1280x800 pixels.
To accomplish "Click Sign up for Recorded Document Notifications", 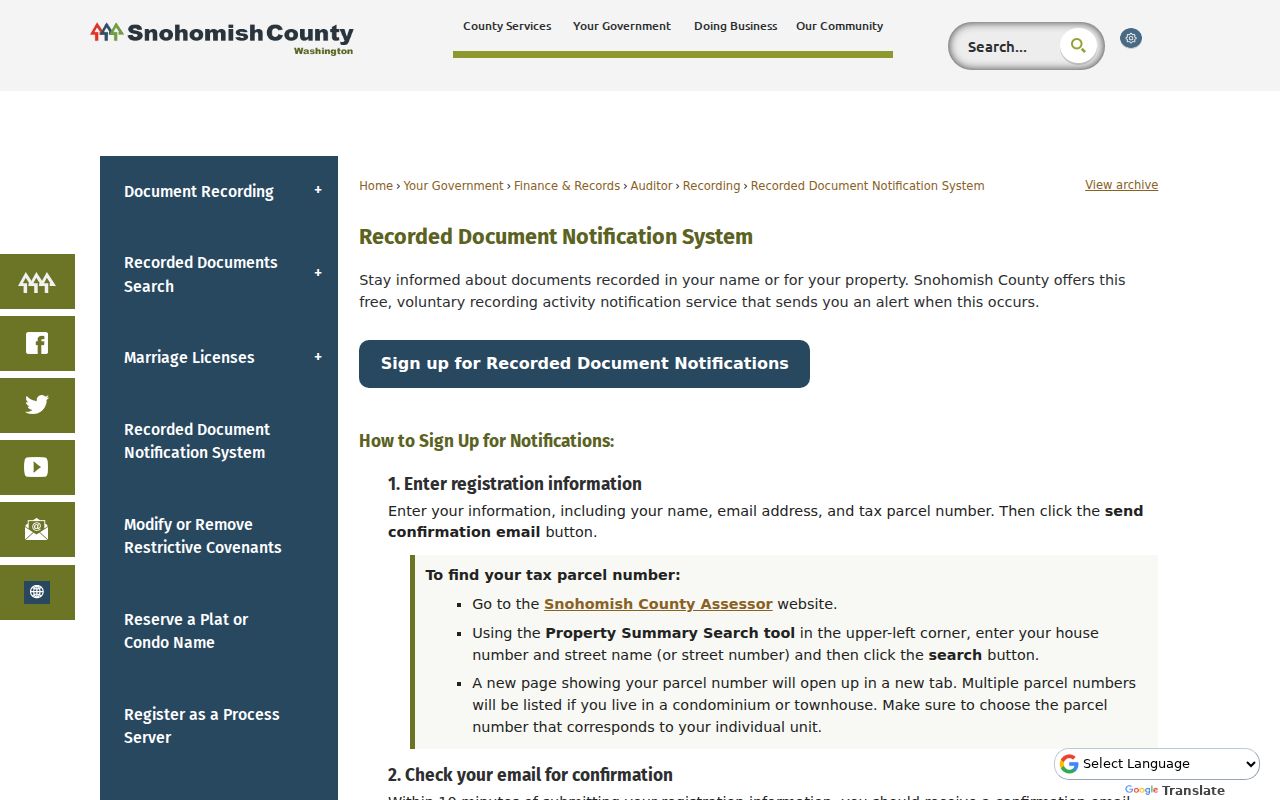I will tap(584, 364).
